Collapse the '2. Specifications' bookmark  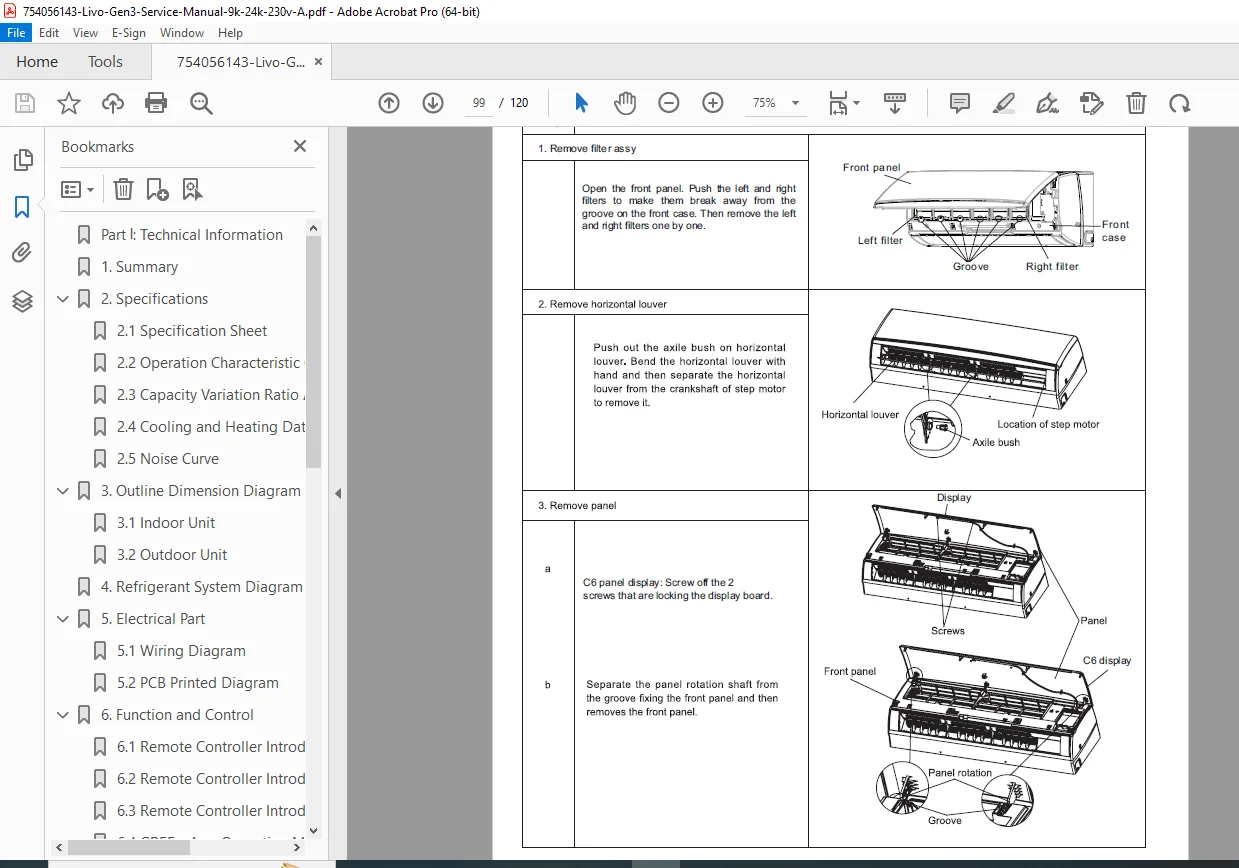point(63,299)
